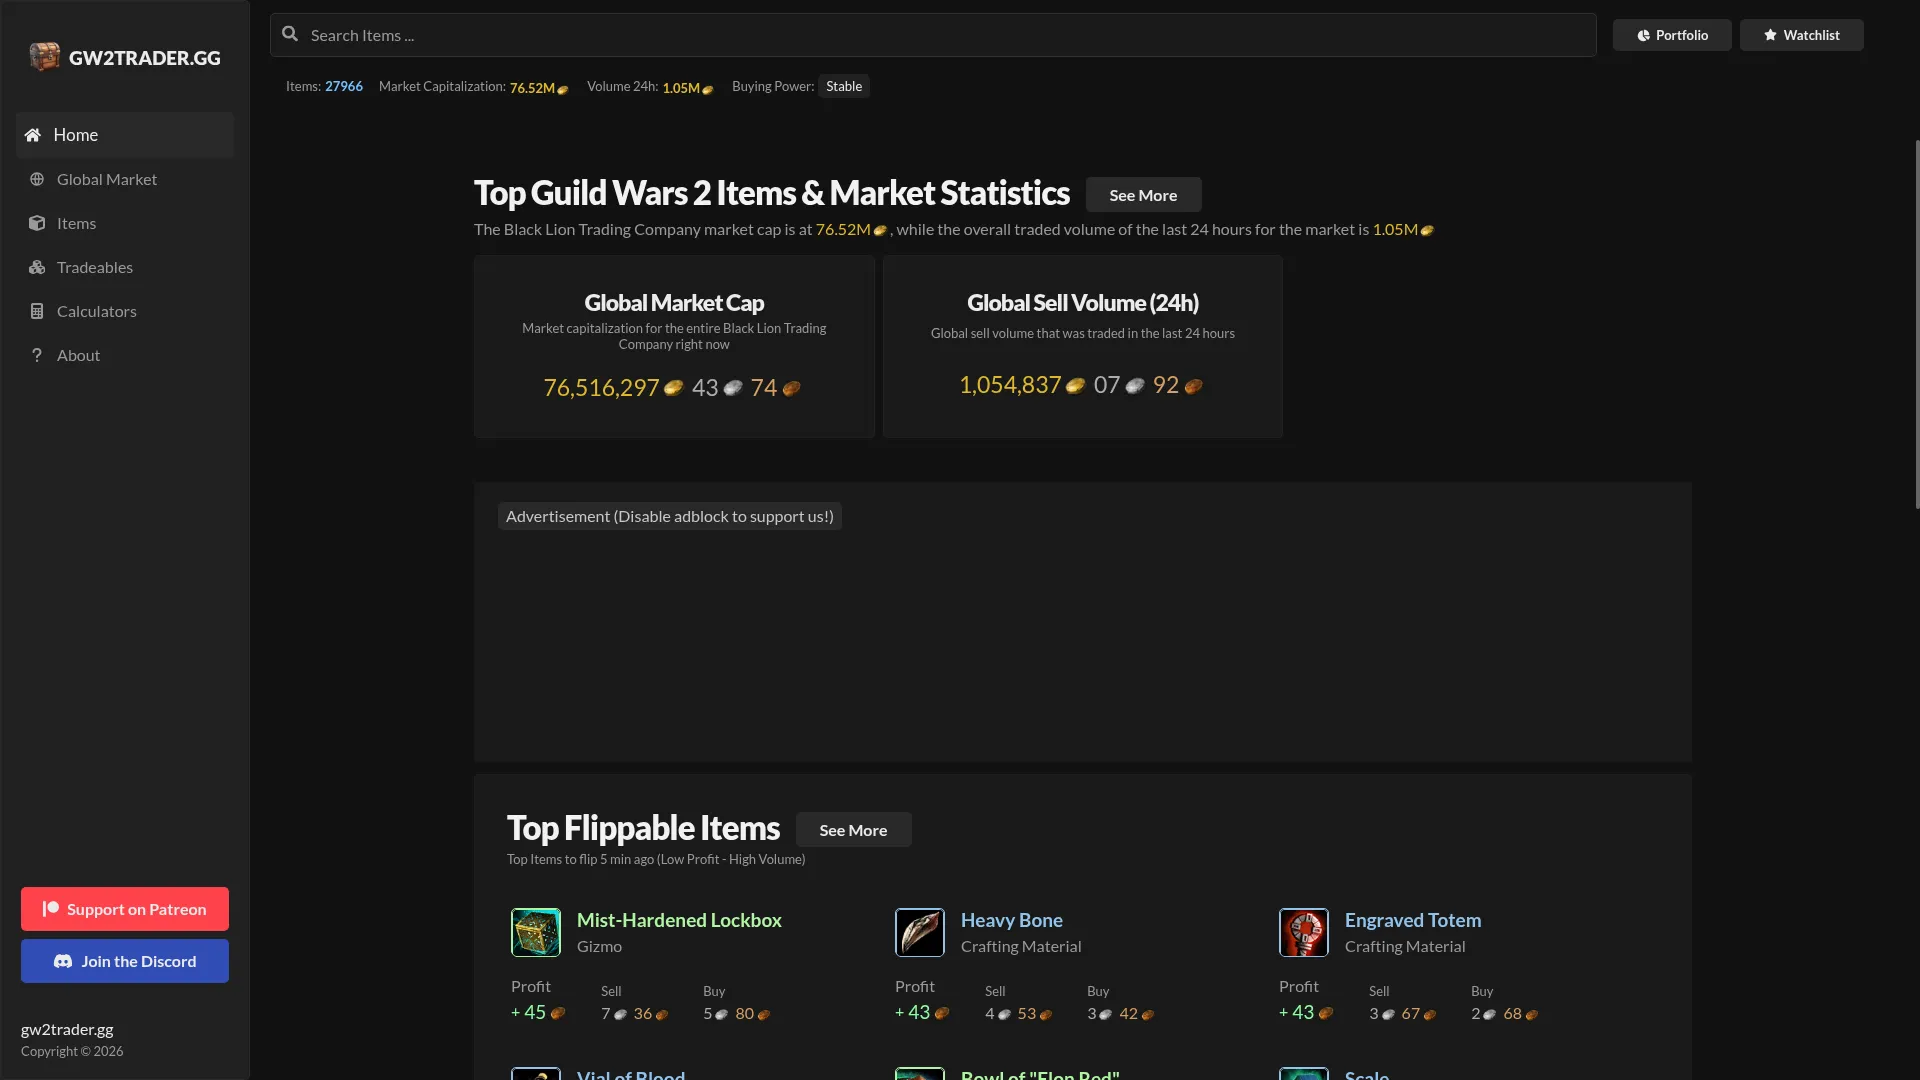Viewport: 1920px width, 1080px height.
Task: Click the Items count 27966
Action: click(344, 86)
